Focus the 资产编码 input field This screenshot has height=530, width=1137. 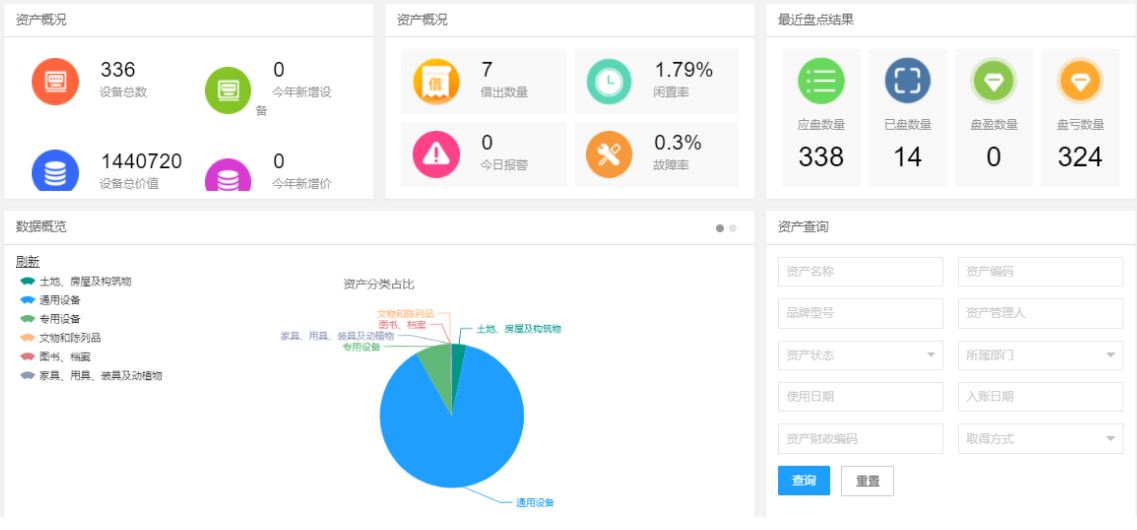coord(1040,272)
